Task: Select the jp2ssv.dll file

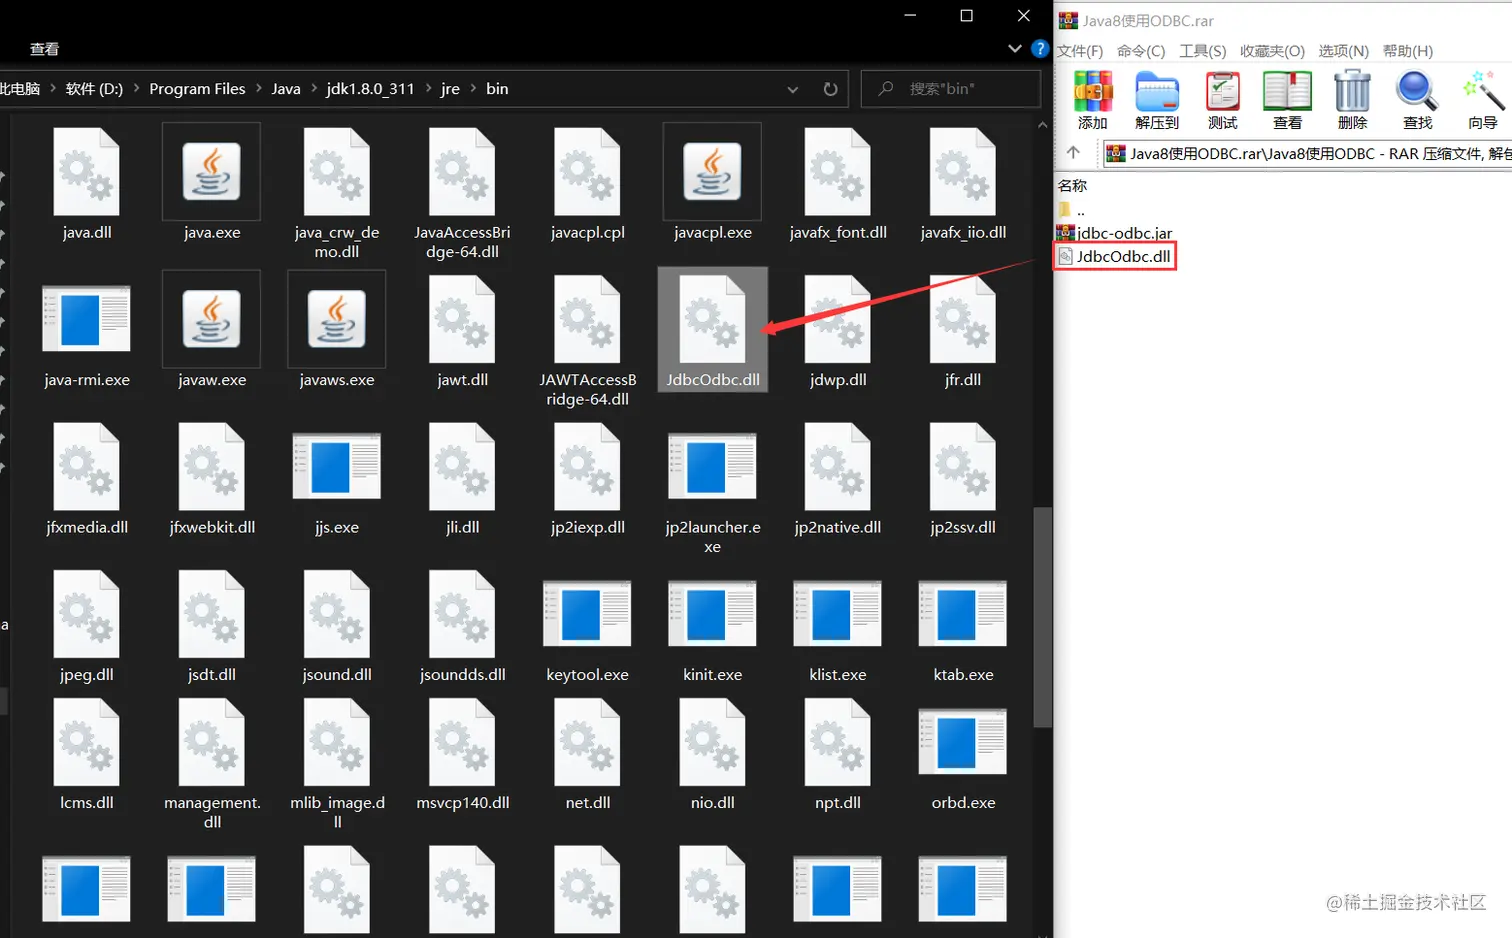Action: [963, 480]
